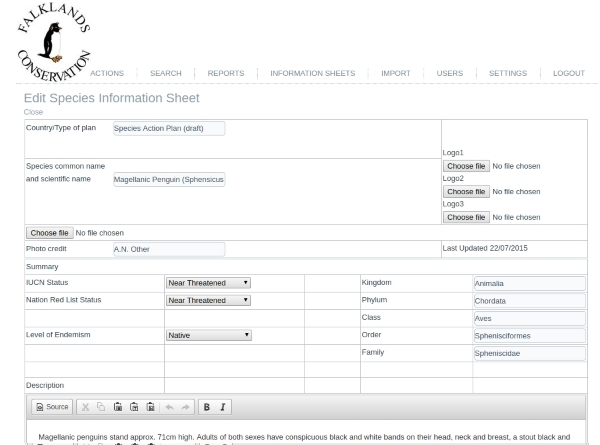Image resolution: width=600 pixels, height=445 pixels.
Task: Click the Country/Type of plan field
Action: pyautogui.click(x=169, y=128)
